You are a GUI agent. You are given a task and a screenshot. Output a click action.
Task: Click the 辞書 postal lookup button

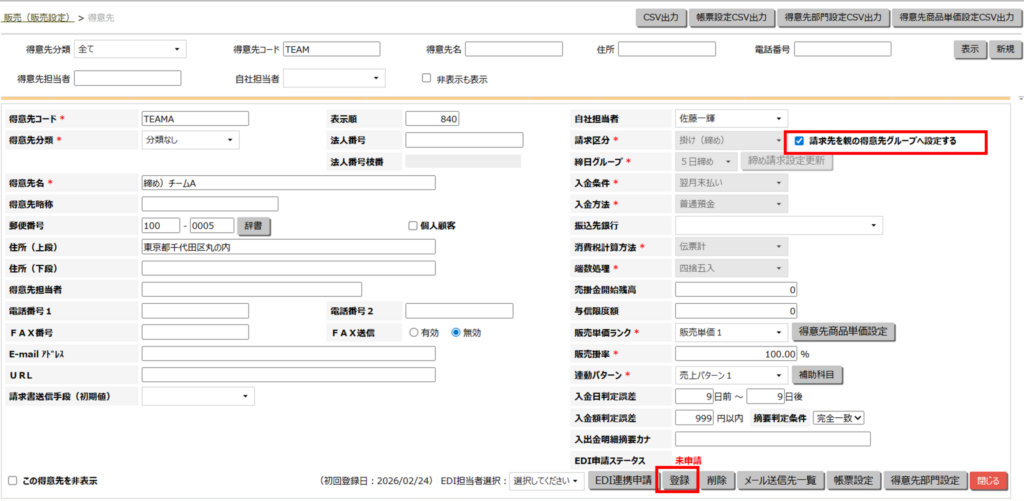256,226
